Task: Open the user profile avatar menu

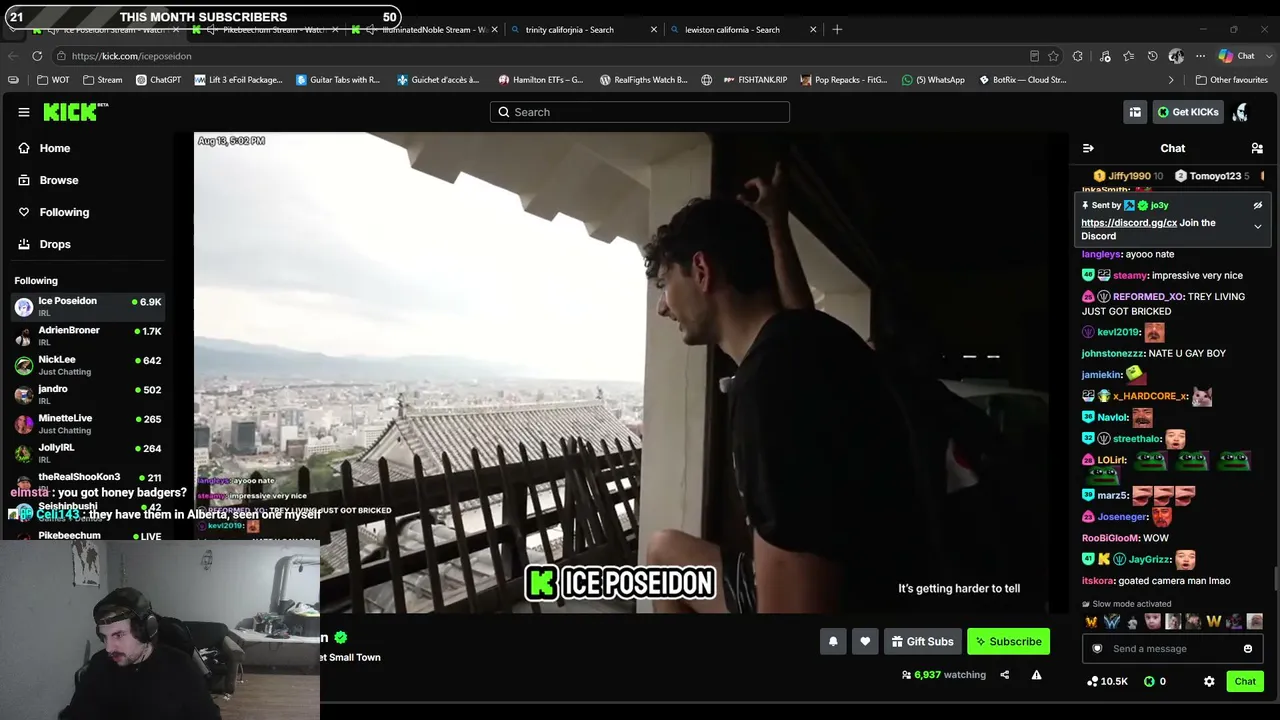Action: pos(1241,112)
